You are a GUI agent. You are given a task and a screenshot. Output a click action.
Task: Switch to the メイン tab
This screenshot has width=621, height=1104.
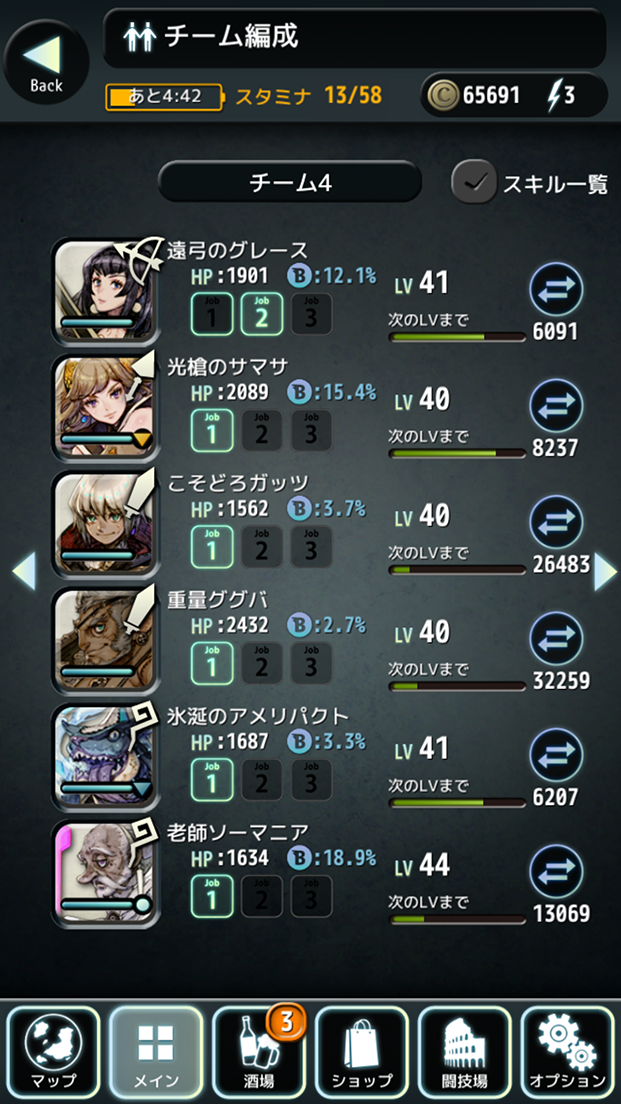pos(156,1051)
